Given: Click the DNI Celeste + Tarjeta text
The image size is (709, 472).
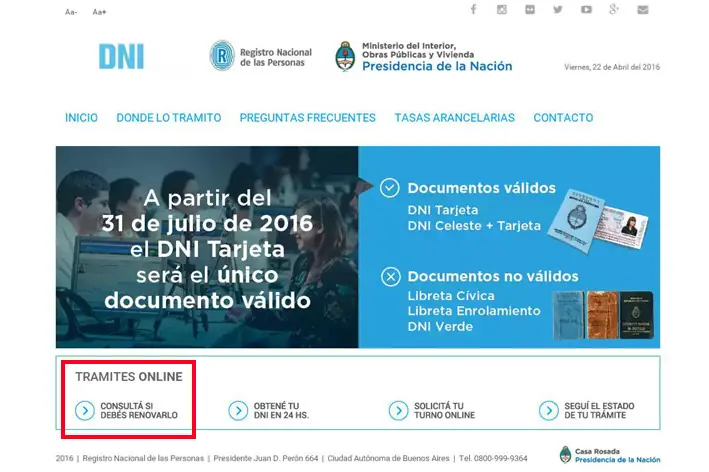Looking at the screenshot, I should tap(474, 226).
